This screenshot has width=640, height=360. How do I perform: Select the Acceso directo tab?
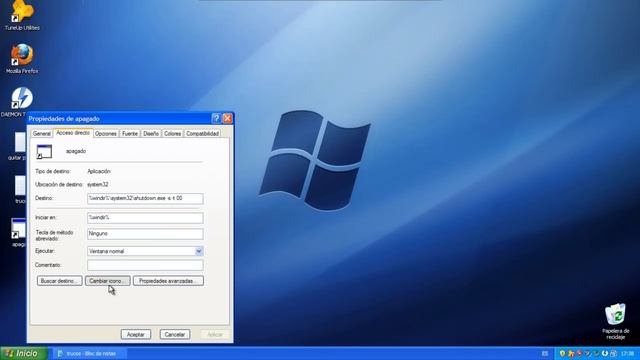coord(73,133)
